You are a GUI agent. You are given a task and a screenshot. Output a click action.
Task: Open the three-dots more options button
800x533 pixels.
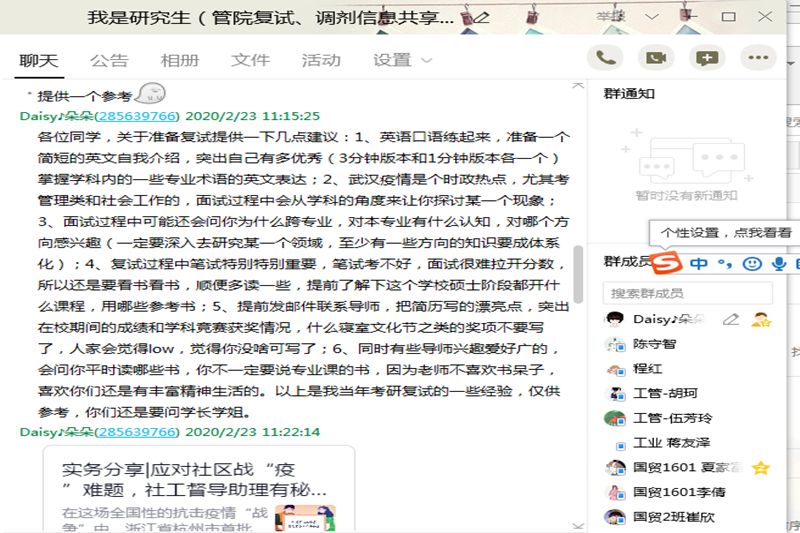coord(758,58)
